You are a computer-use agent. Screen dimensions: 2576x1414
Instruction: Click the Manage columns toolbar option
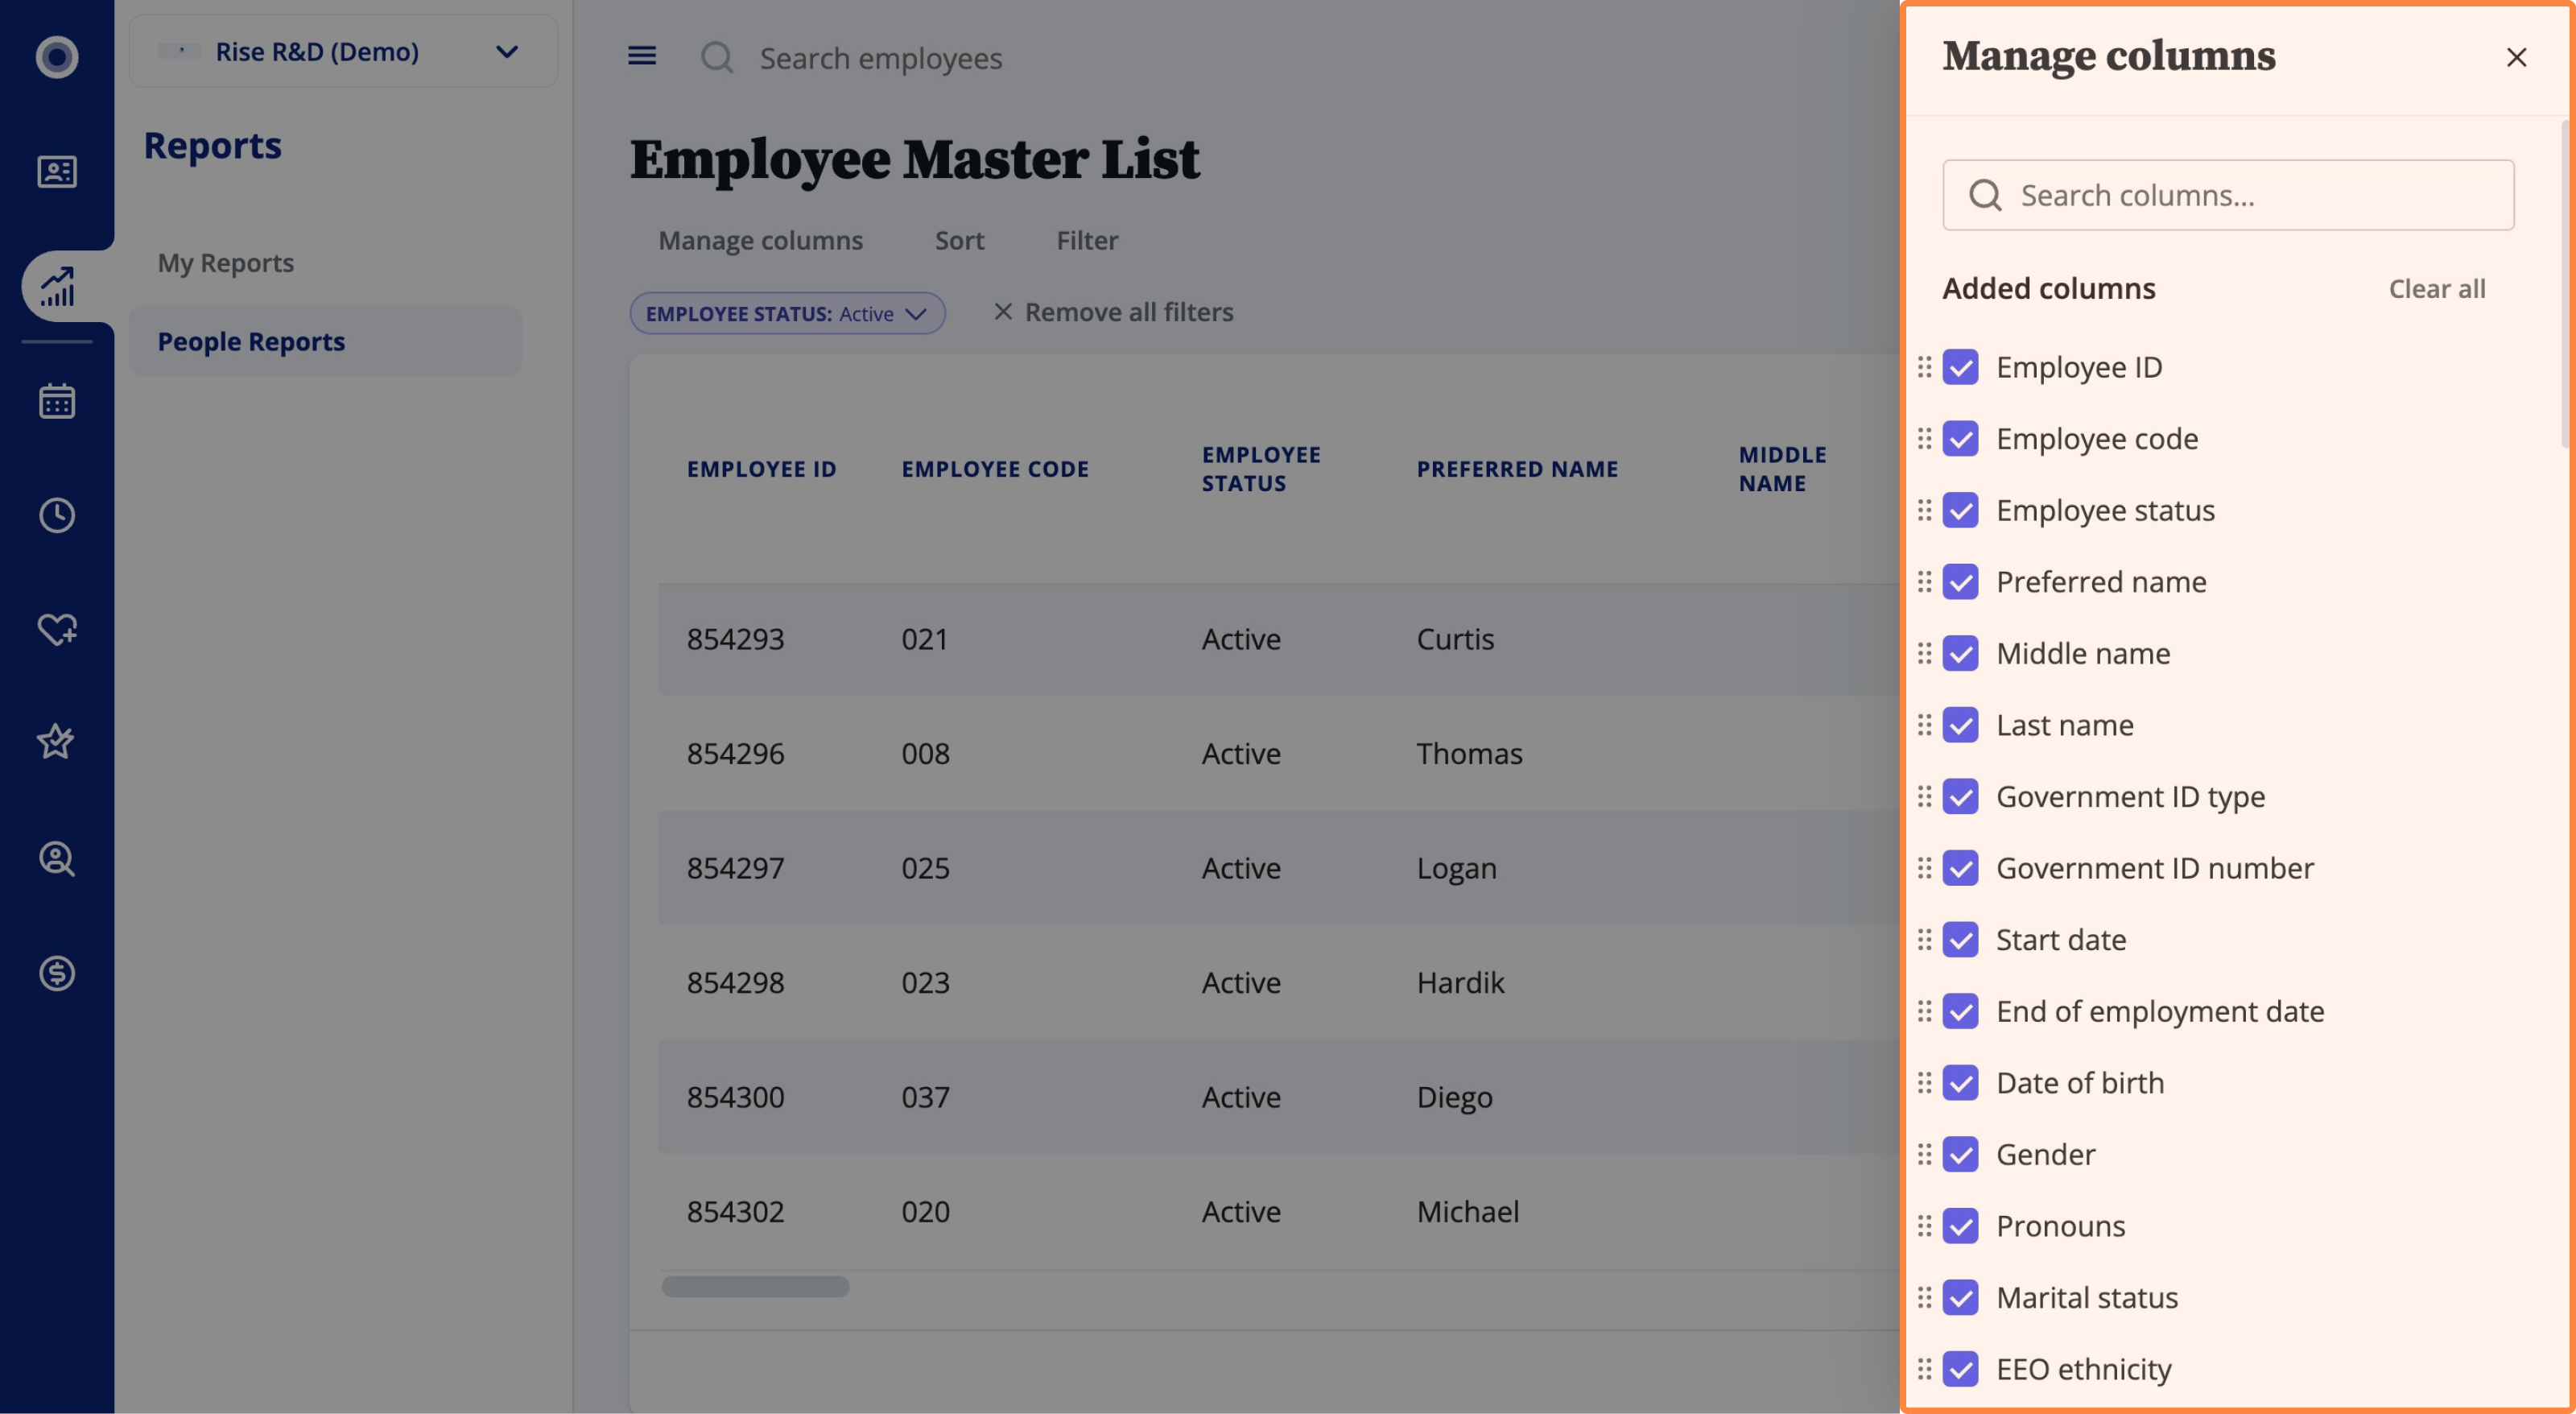[x=760, y=240]
